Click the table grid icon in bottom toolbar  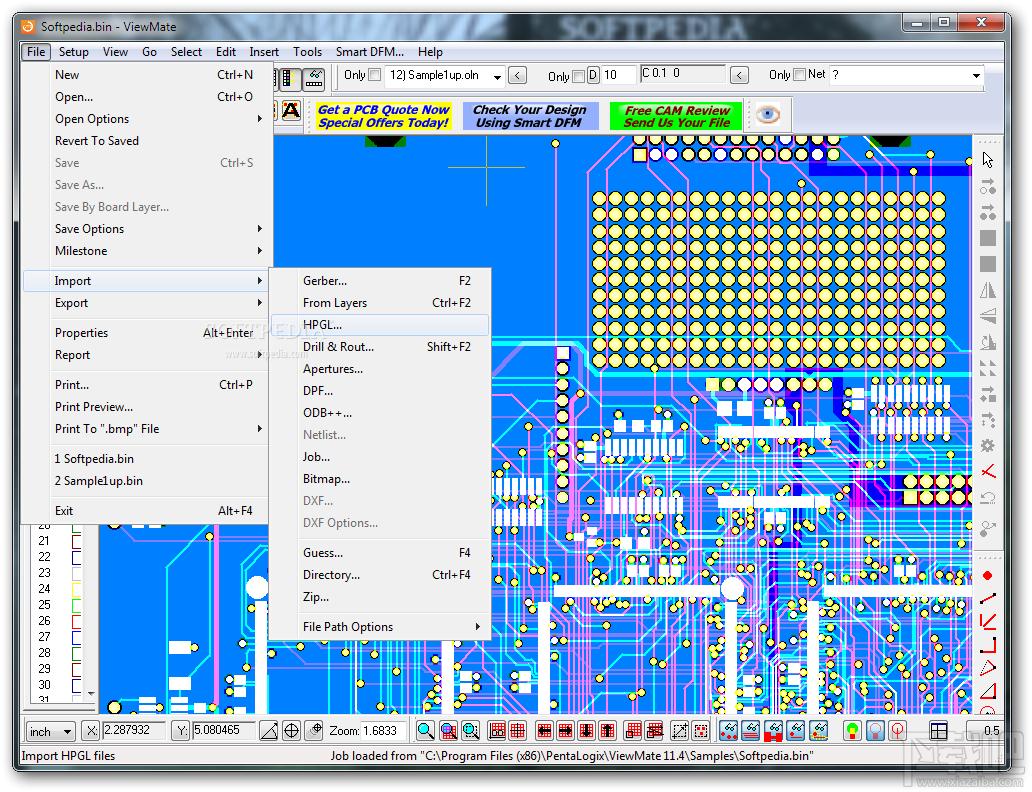click(939, 730)
